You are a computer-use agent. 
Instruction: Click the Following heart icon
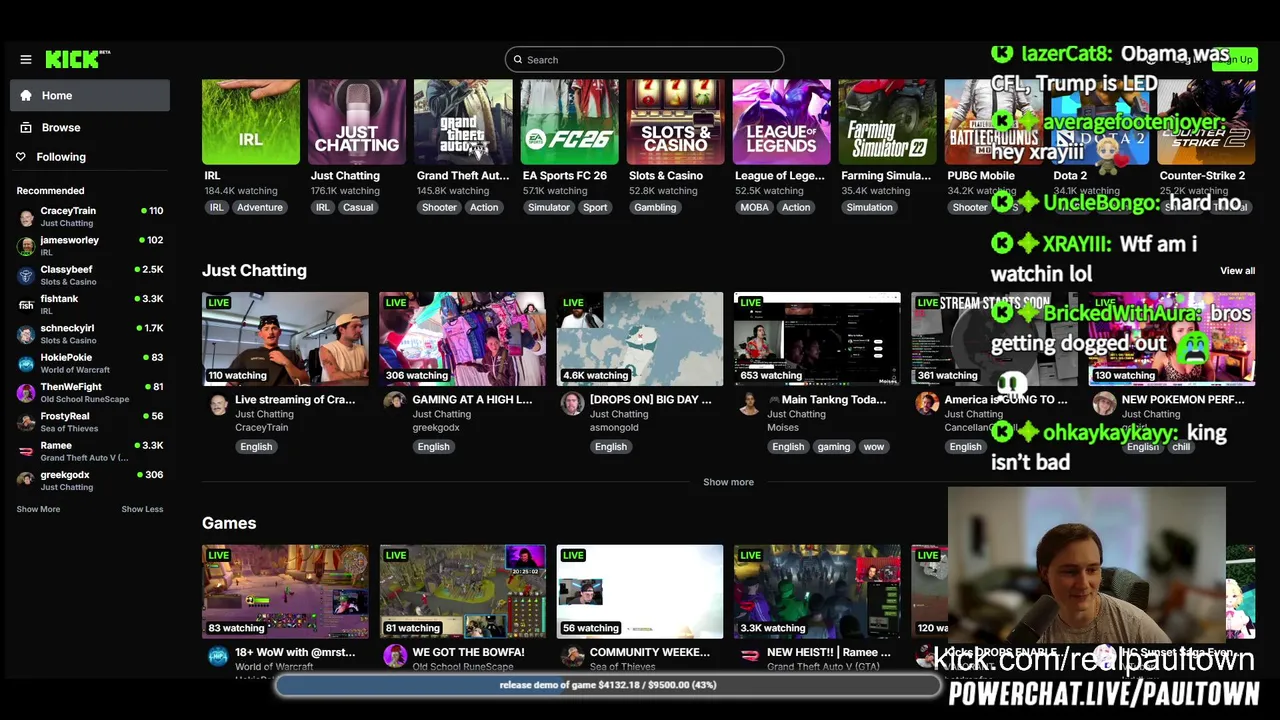[x=21, y=157]
